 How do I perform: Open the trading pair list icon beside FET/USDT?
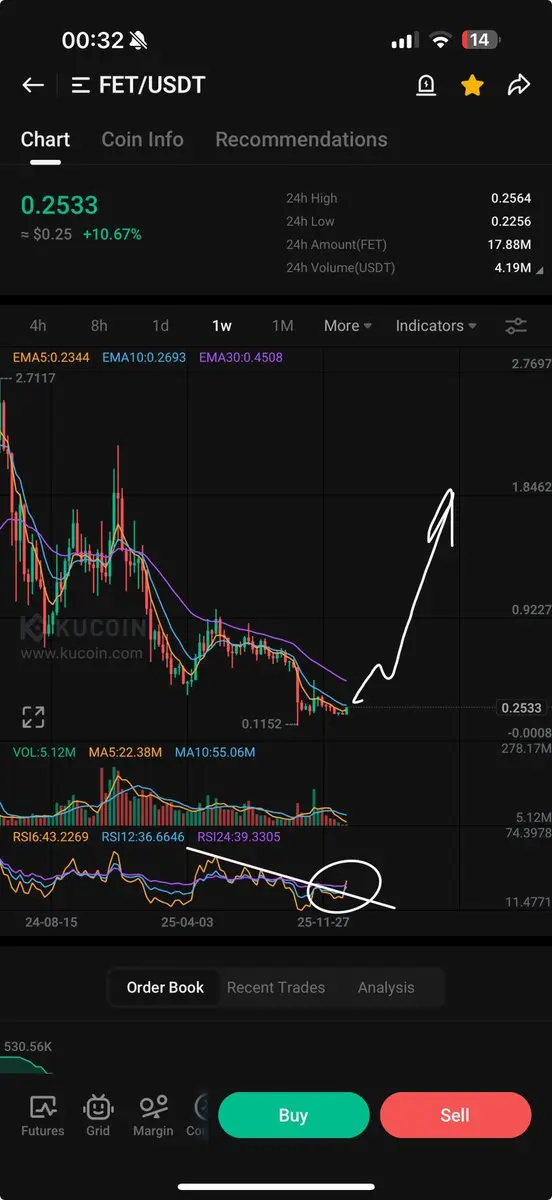pyautogui.click(x=81, y=85)
